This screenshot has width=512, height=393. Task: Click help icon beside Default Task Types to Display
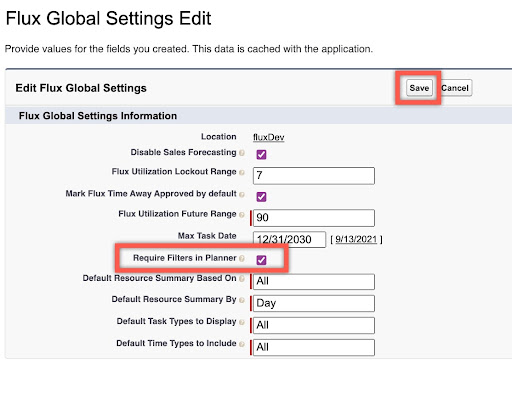pyautogui.click(x=242, y=322)
